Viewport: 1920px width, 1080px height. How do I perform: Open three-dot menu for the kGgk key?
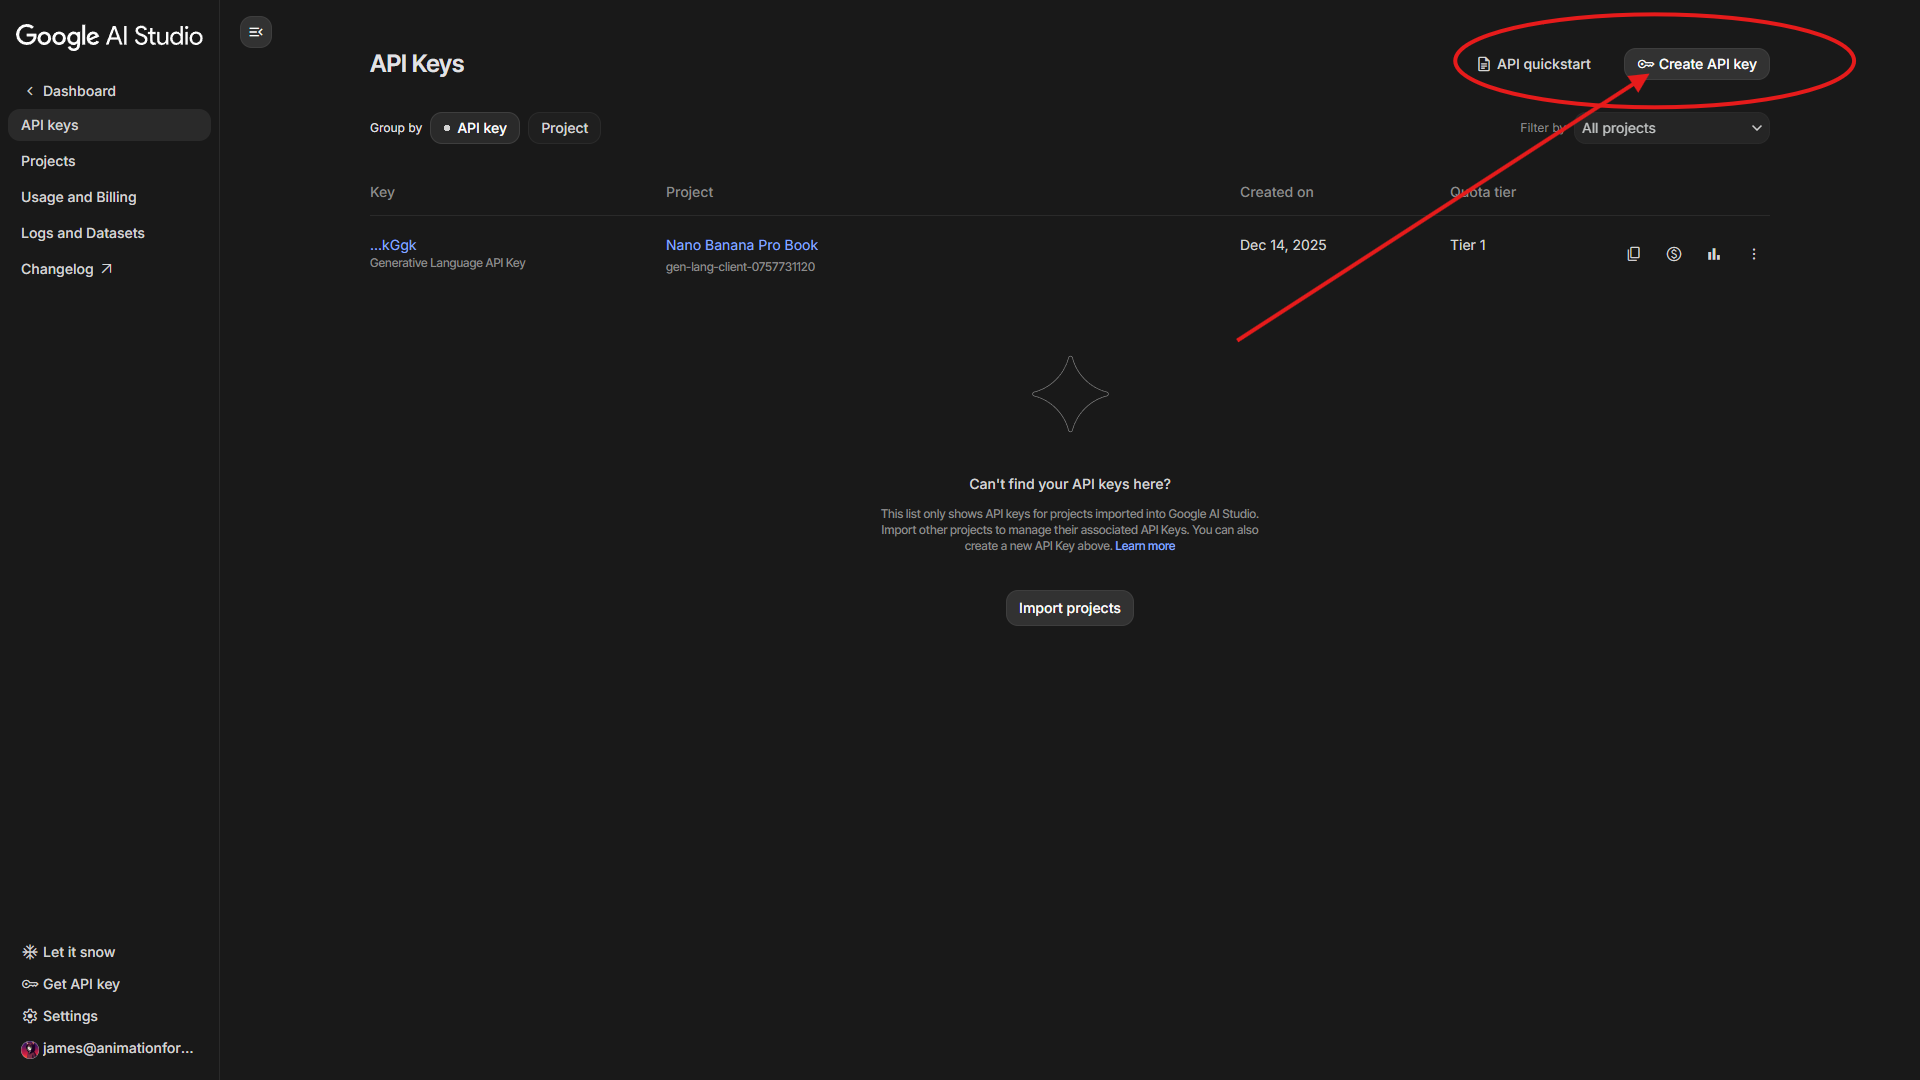point(1753,254)
